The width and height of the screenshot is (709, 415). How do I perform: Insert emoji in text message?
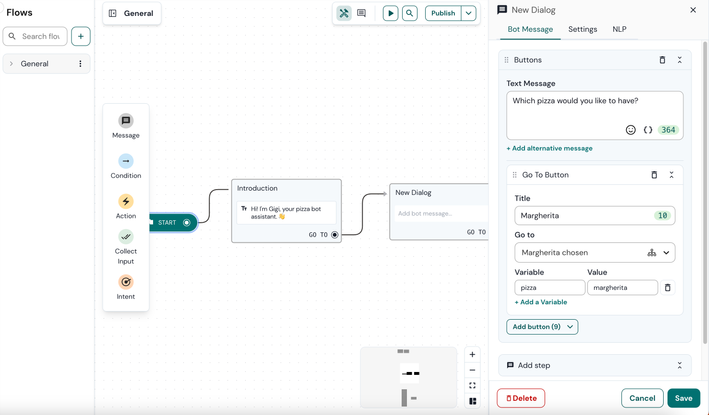630,130
